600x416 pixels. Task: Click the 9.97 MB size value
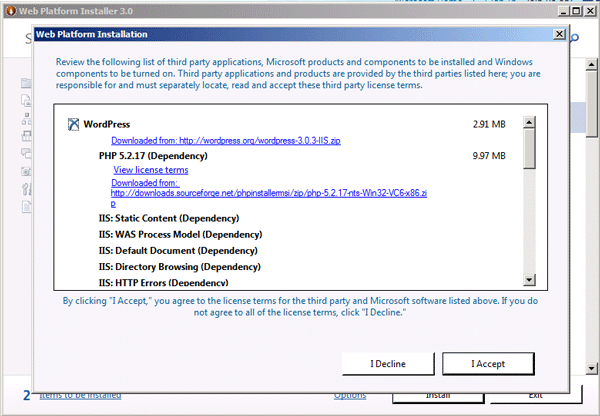coord(489,156)
